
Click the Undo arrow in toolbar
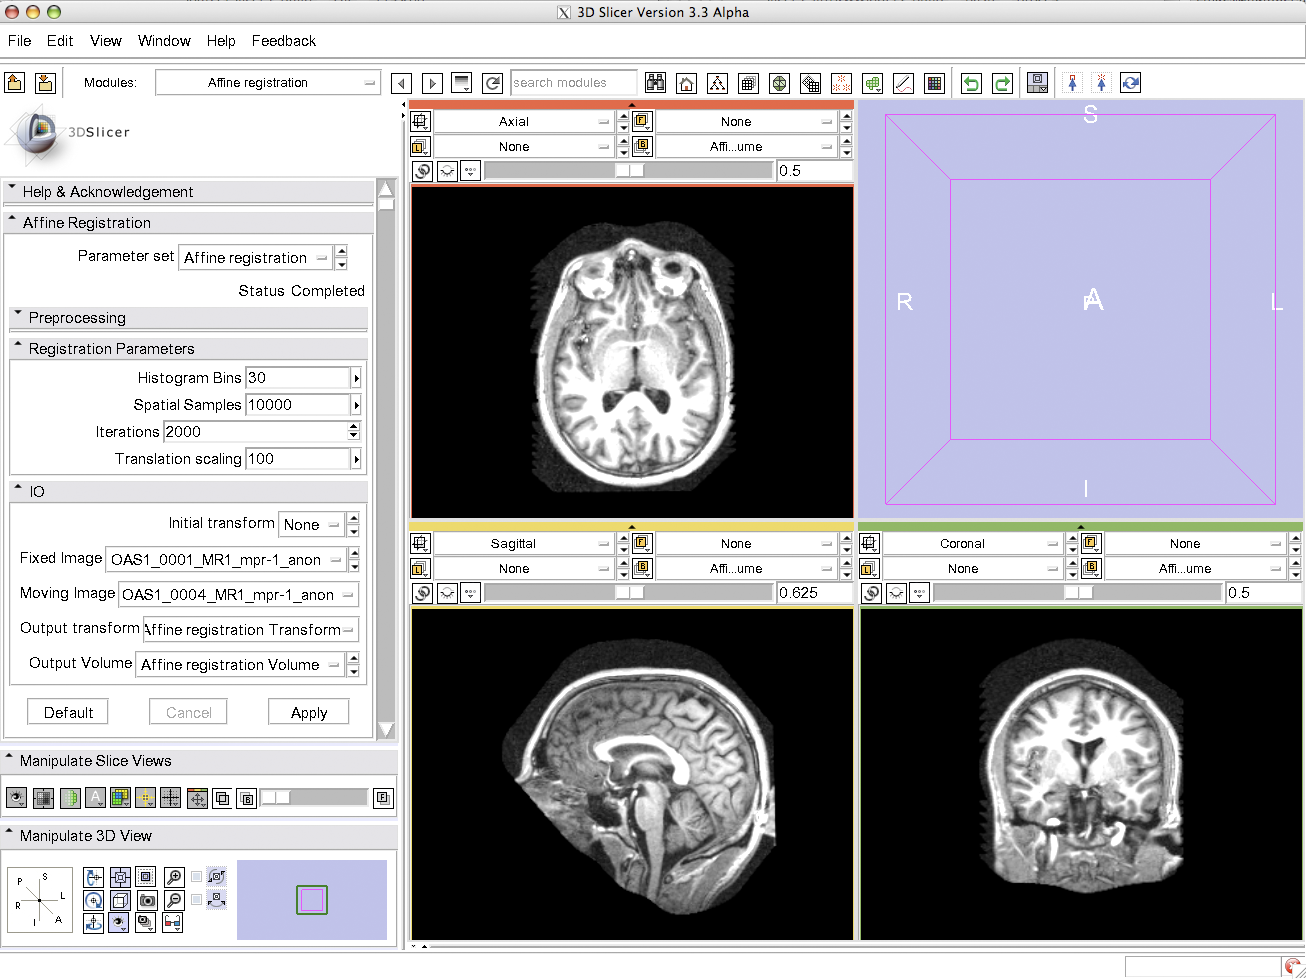coord(970,83)
